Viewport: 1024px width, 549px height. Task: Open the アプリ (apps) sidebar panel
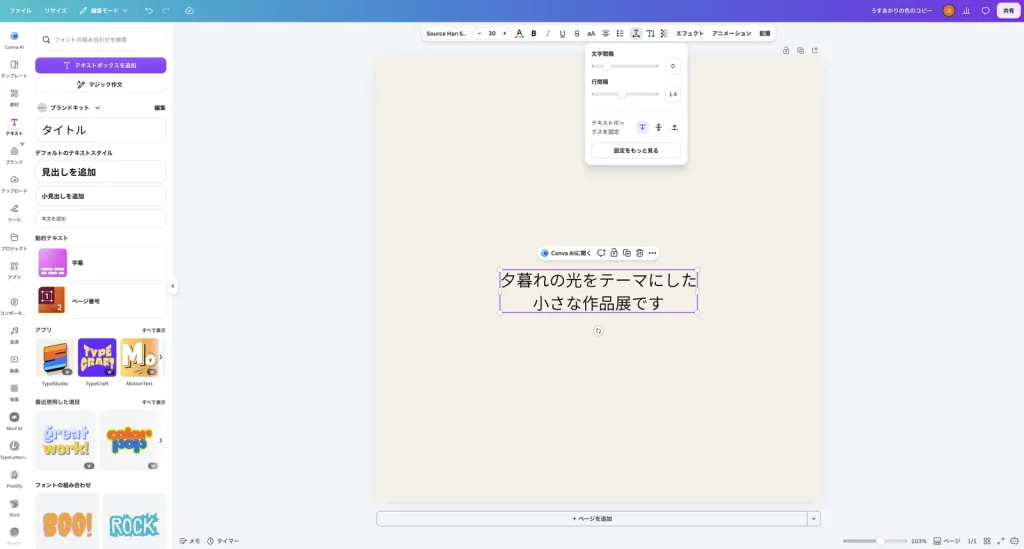[x=14, y=270]
